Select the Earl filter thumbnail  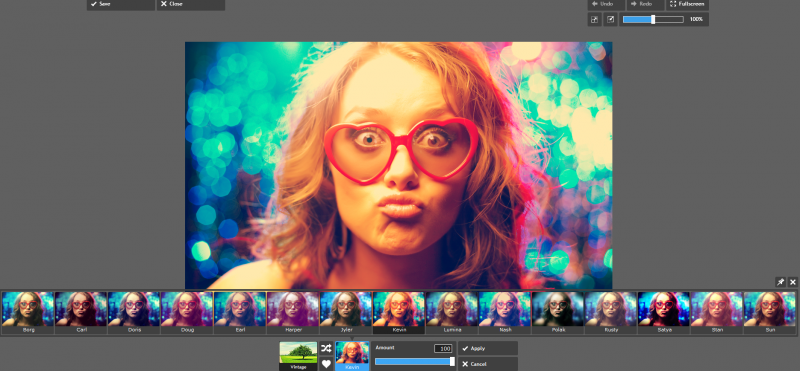click(x=240, y=313)
